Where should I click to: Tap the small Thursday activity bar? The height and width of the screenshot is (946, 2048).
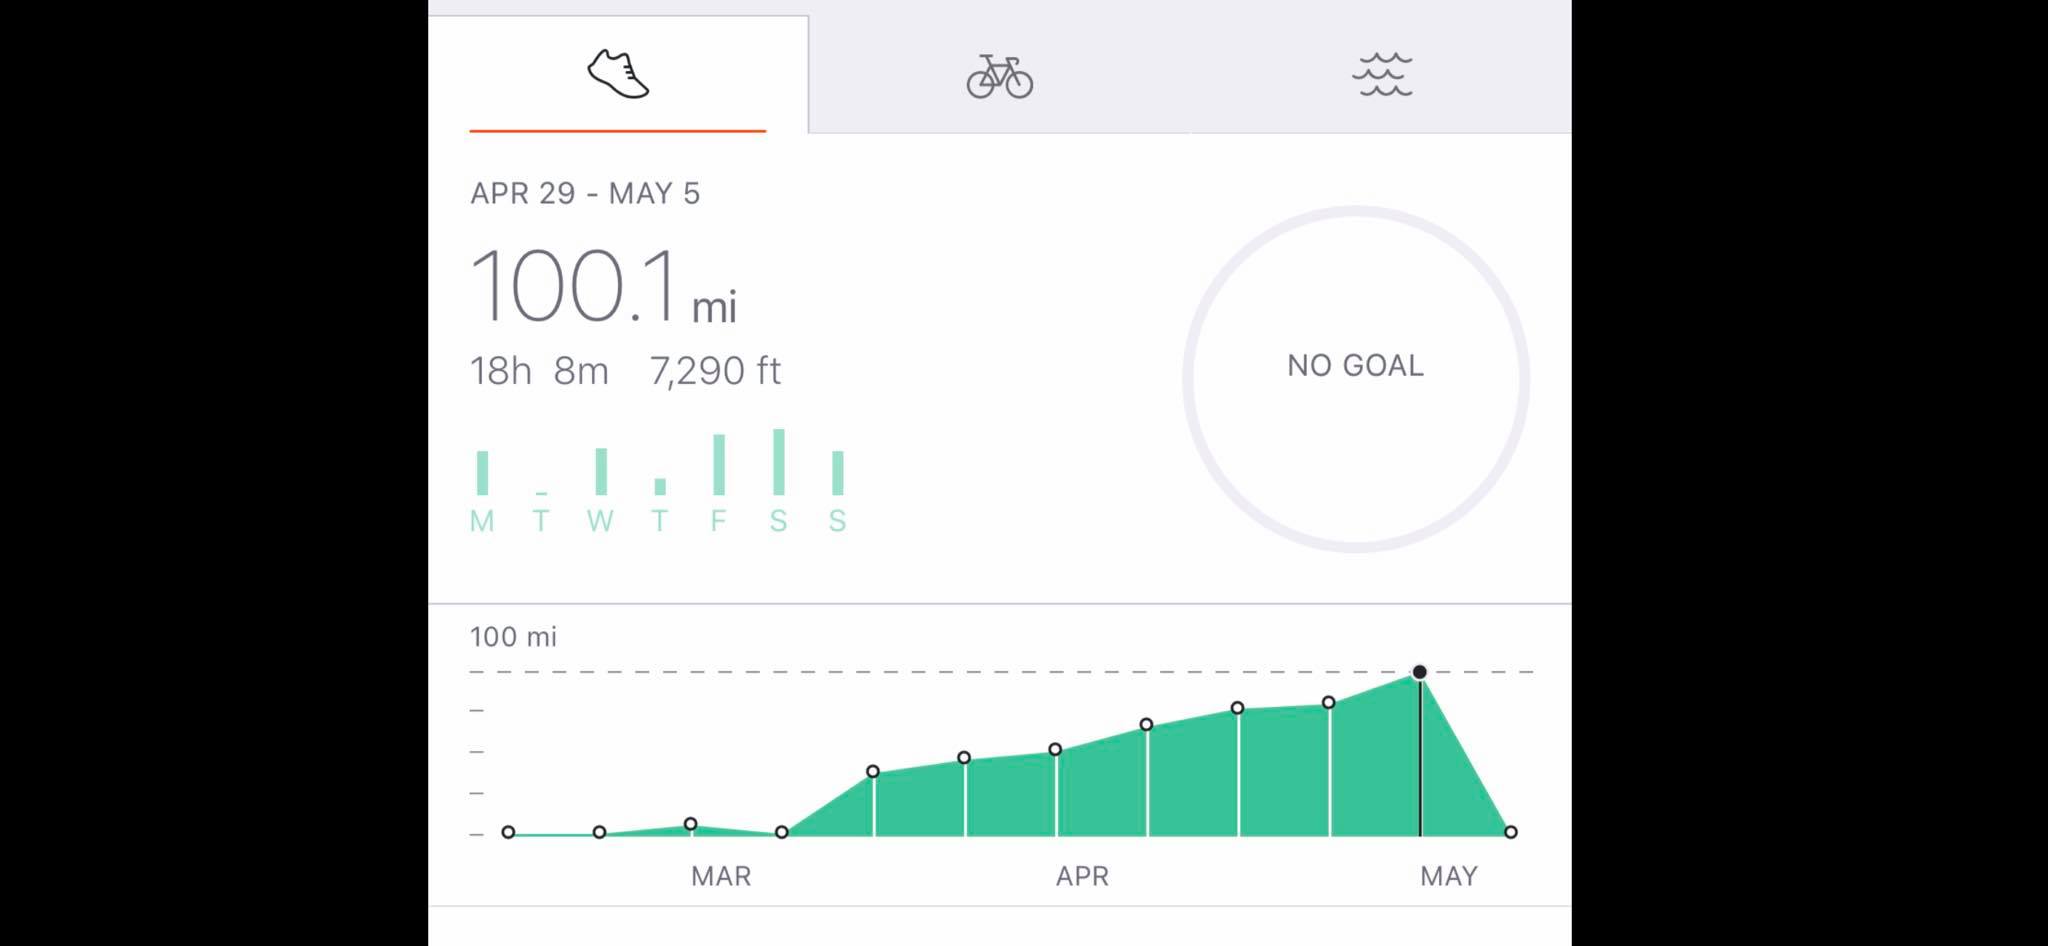click(x=660, y=486)
